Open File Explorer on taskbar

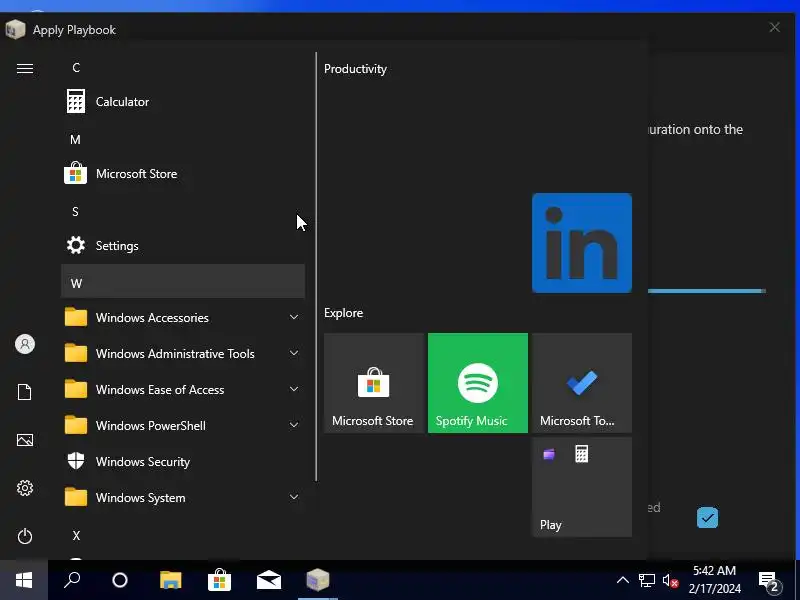170,580
